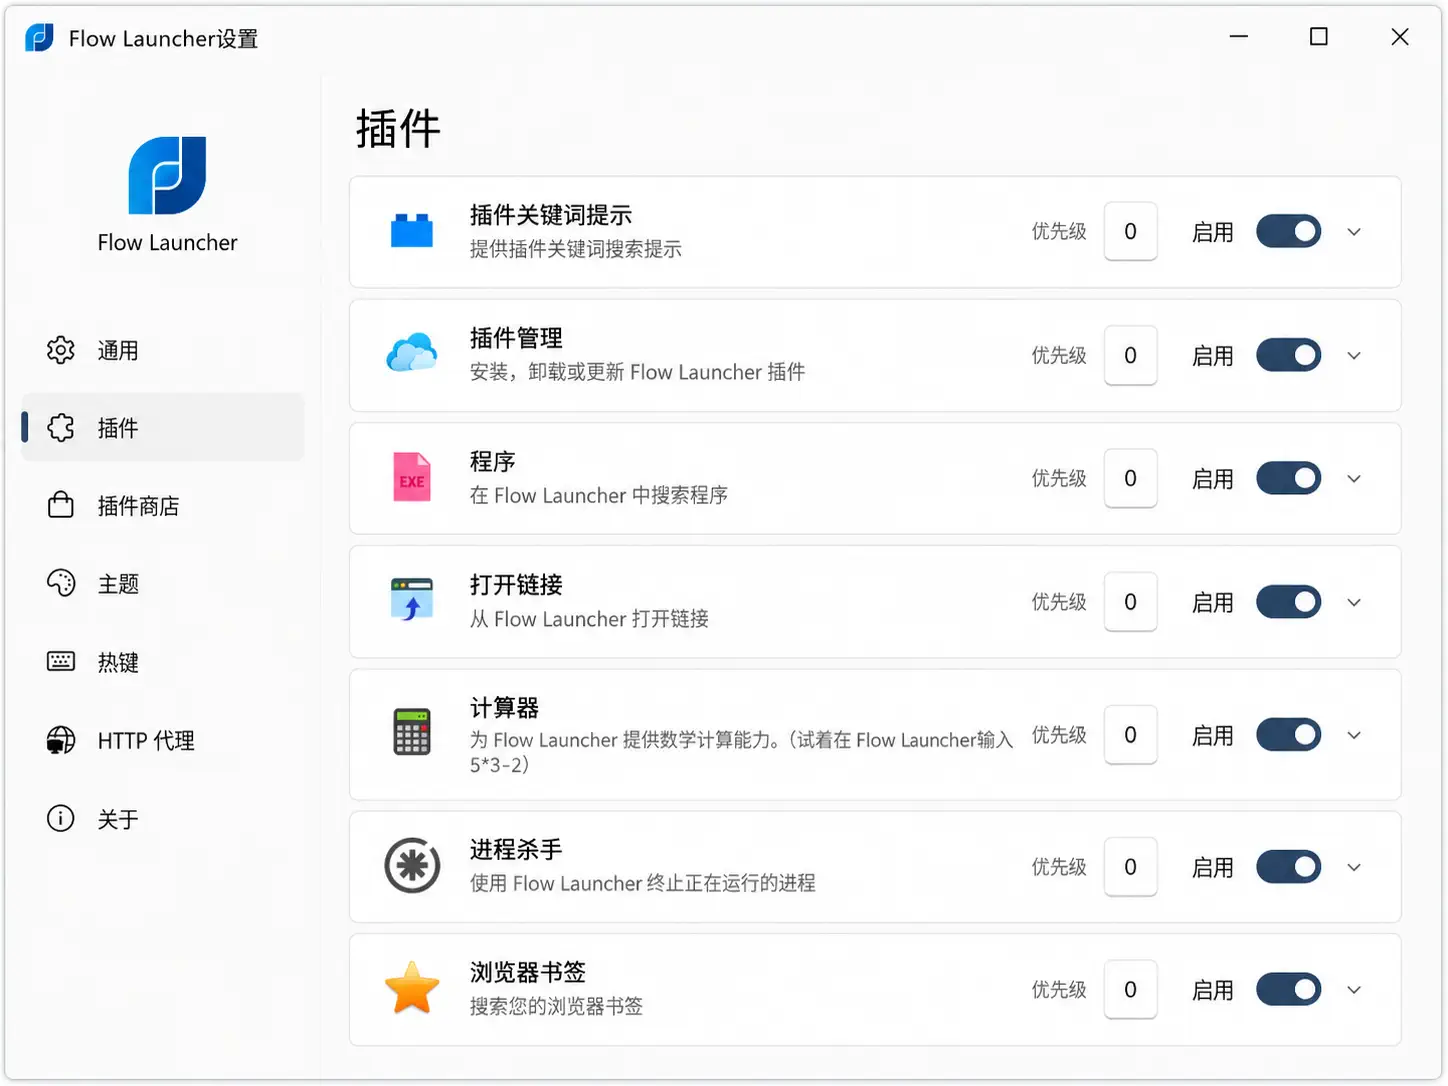
Task: Open the 计算器 plugin options chevron
Action: [x=1354, y=735]
